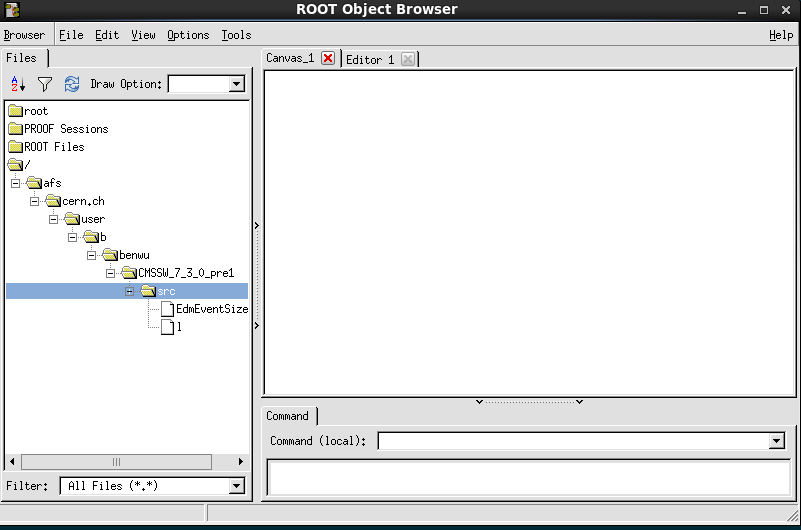This screenshot has width=801, height=530.
Task: Select the root folder item
Action: (x=16, y=111)
